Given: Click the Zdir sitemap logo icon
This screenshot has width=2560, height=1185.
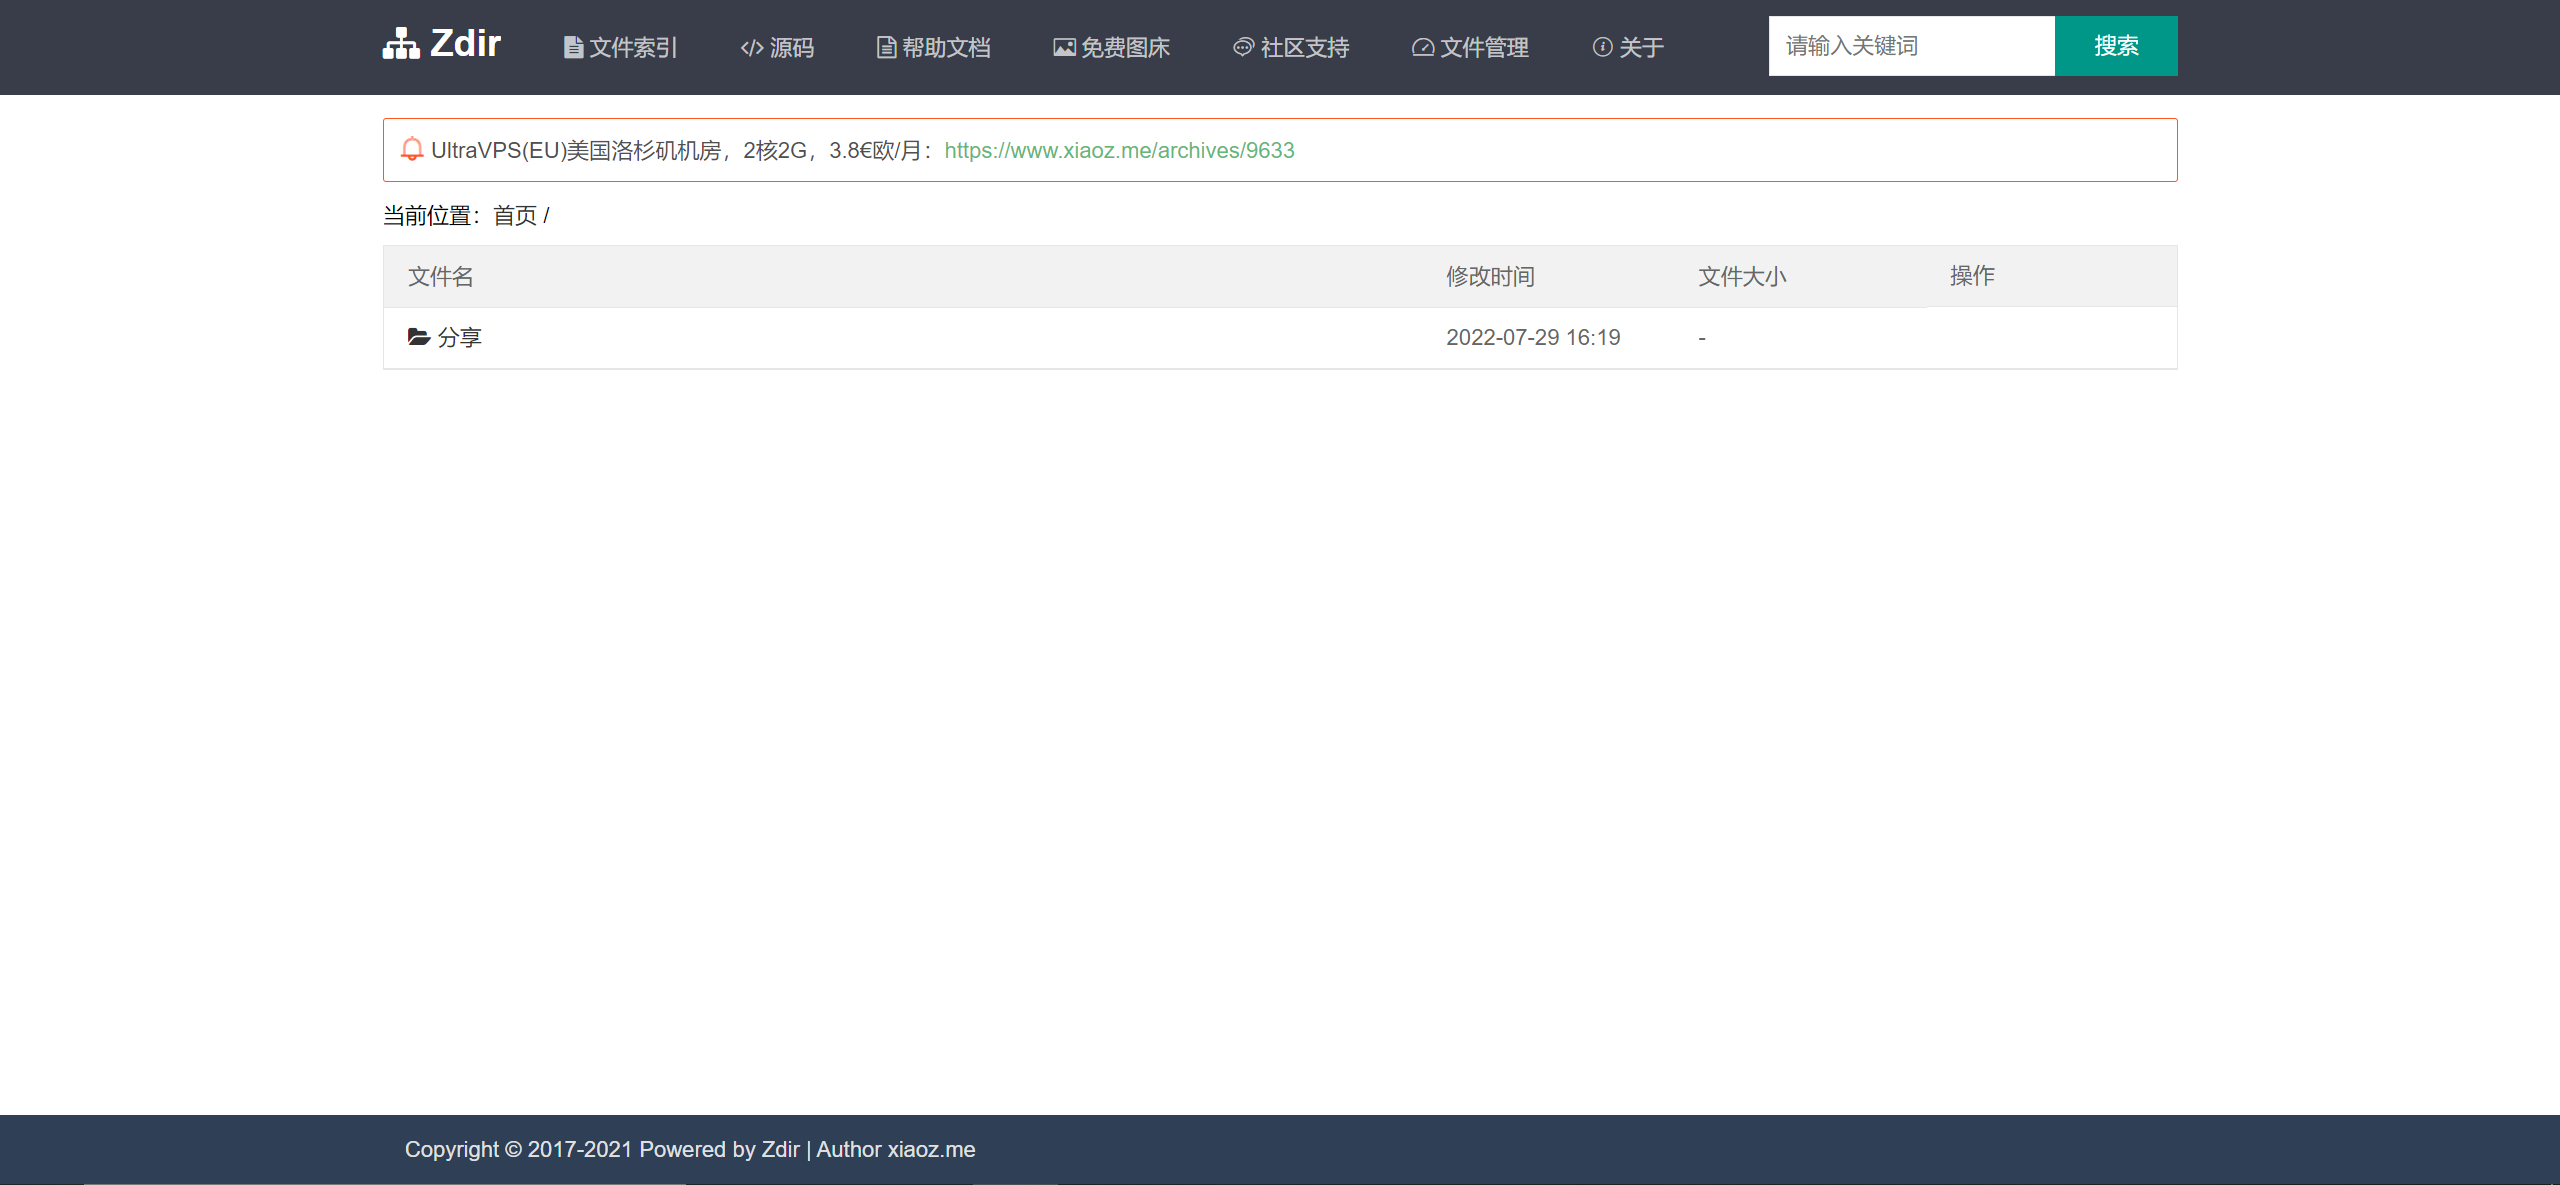Looking at the screenshot, I should 401,45.
